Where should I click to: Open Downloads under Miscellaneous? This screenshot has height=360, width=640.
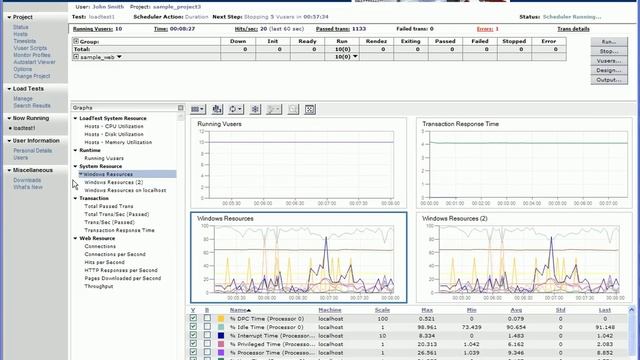click(27, 180)
